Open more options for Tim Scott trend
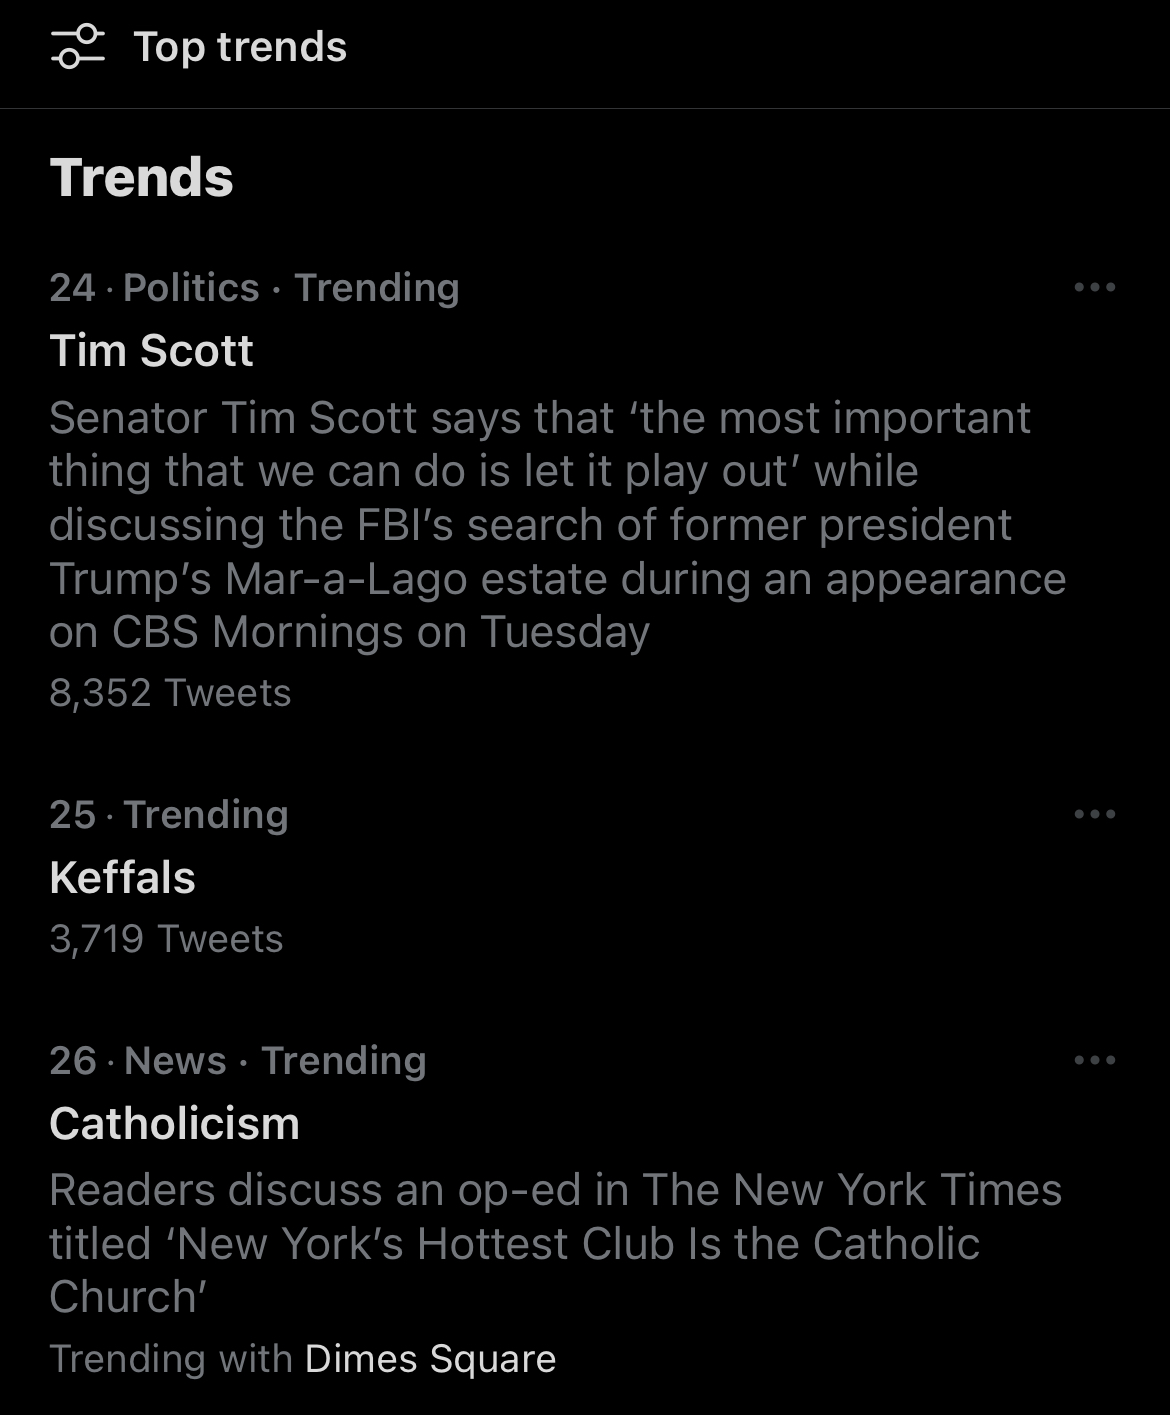The image size is (1170, 1415). click(1094, 287)
